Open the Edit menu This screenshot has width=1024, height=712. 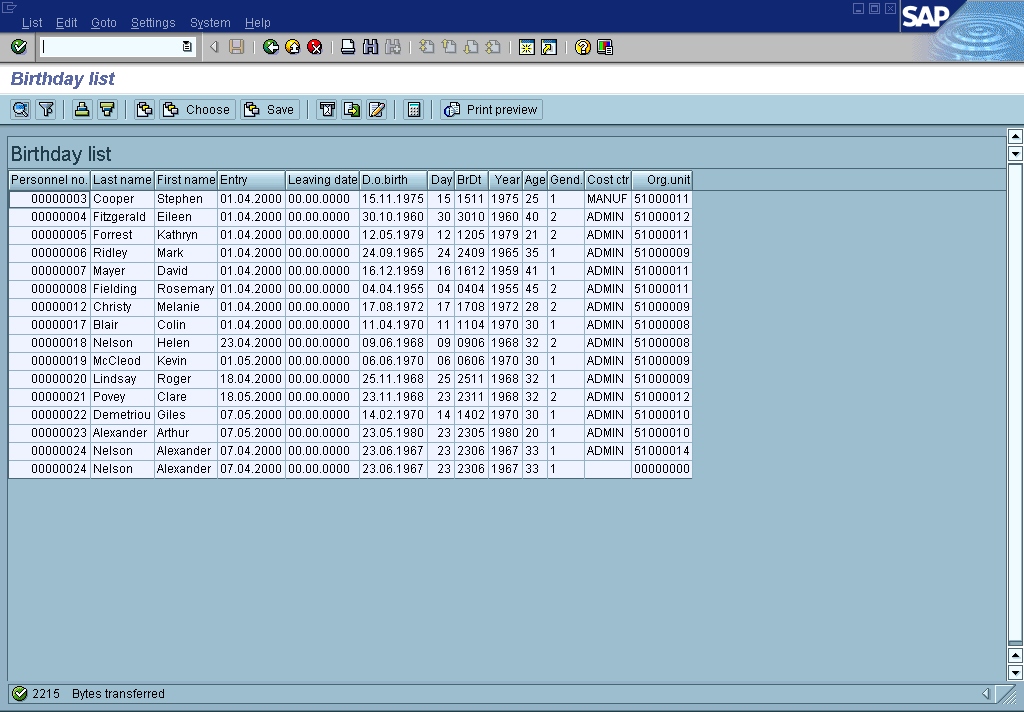pyautogui.click(x=67, y=23)
